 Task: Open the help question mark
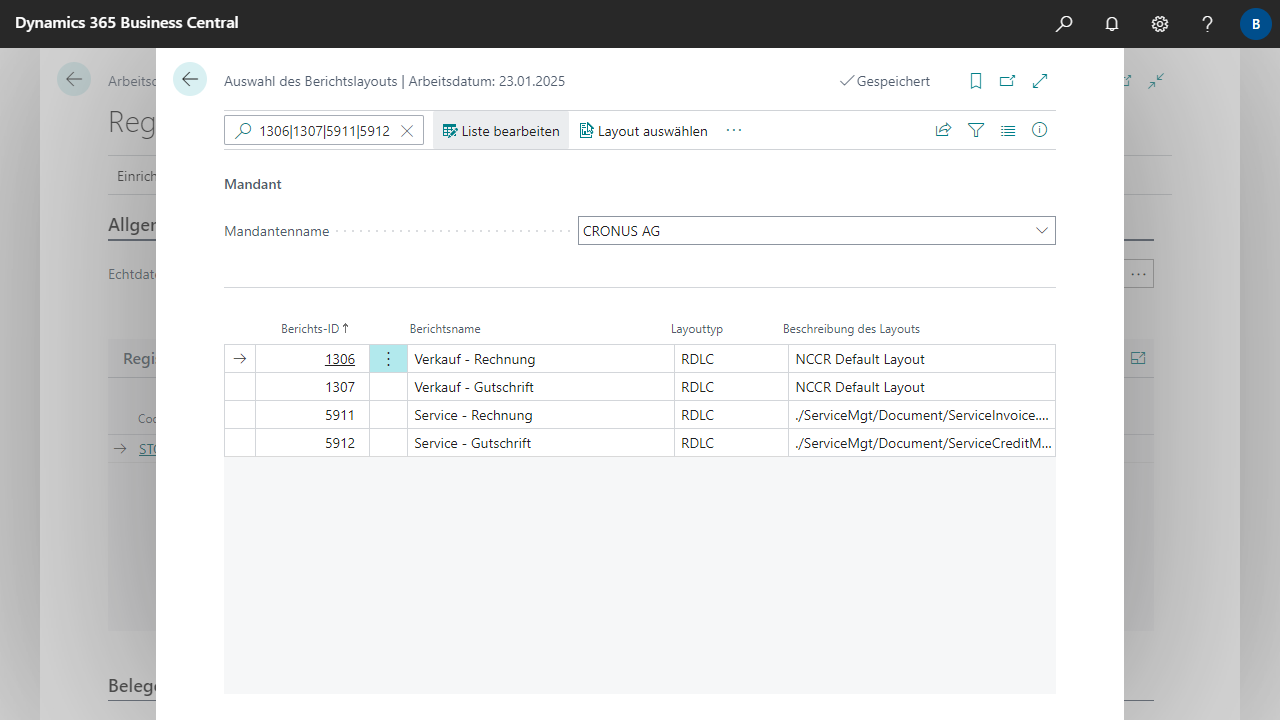pyautogui.click(x=1208, y=24)
